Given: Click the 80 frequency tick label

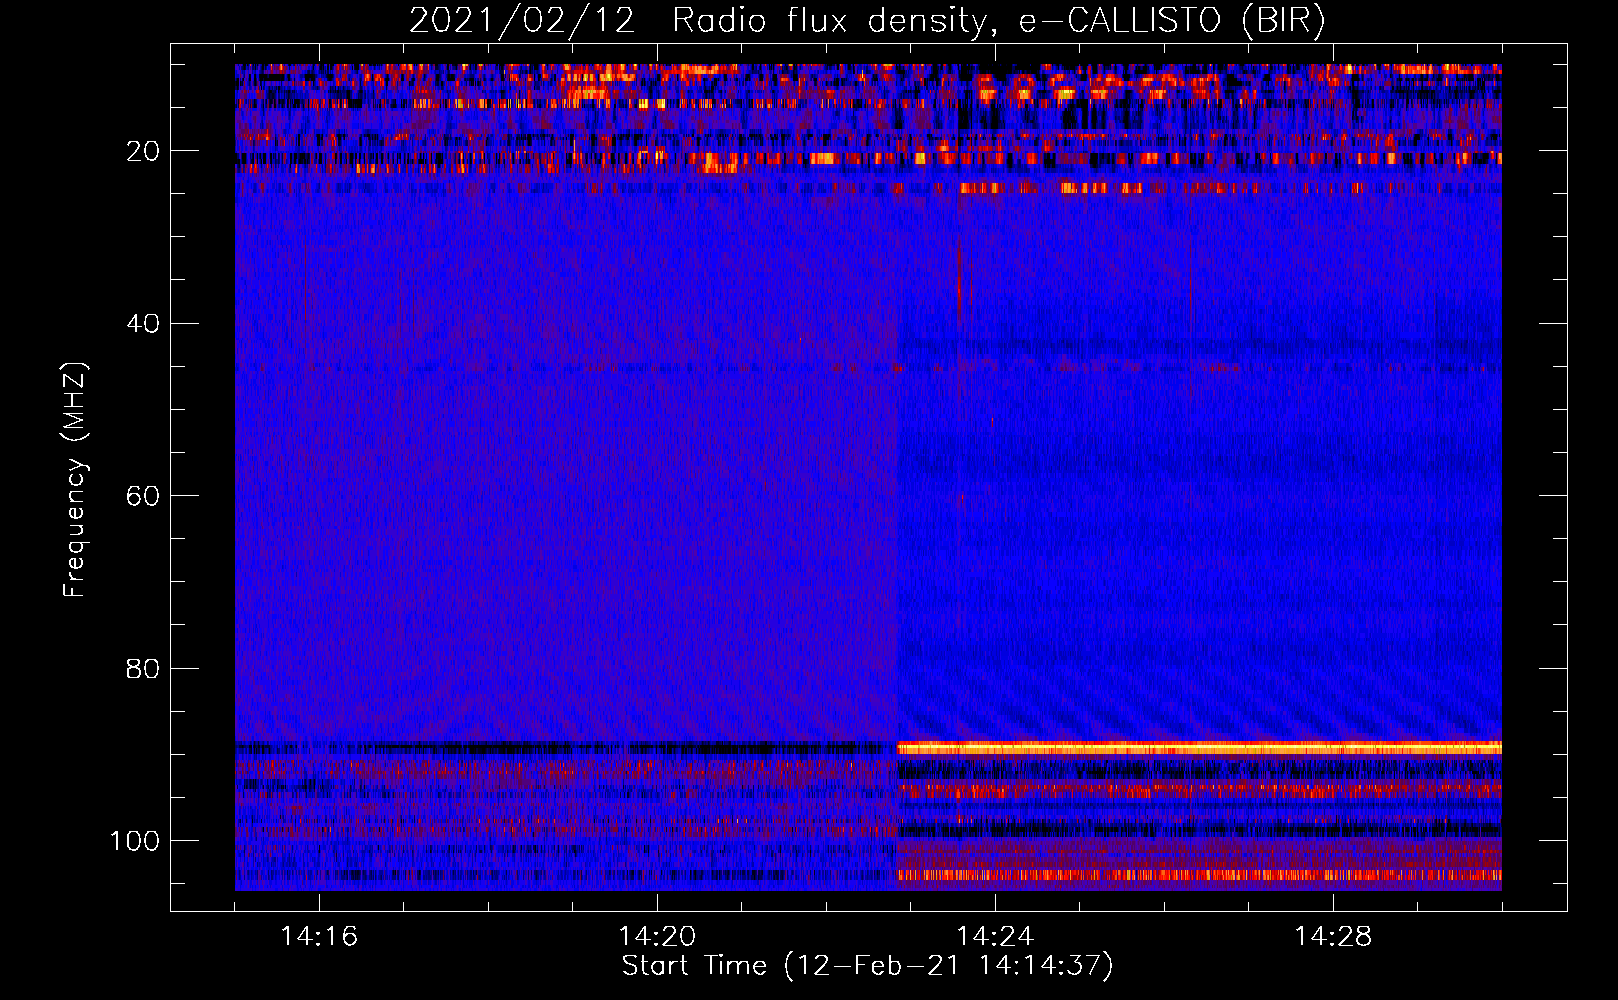Looking at the screenshot, I should tap(144, 668).
